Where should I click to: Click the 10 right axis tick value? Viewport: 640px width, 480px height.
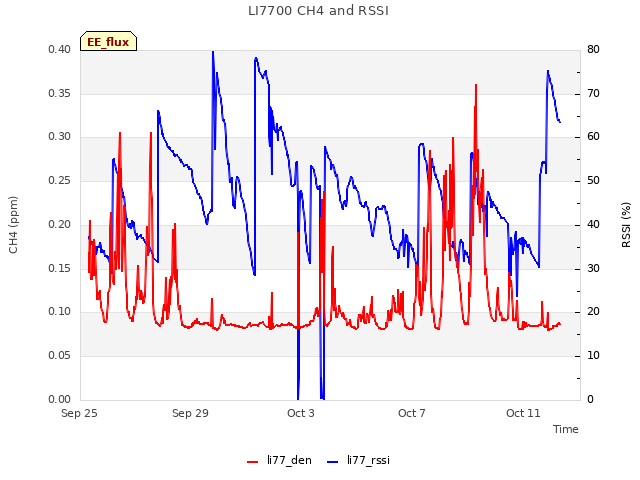pos(593,356)
